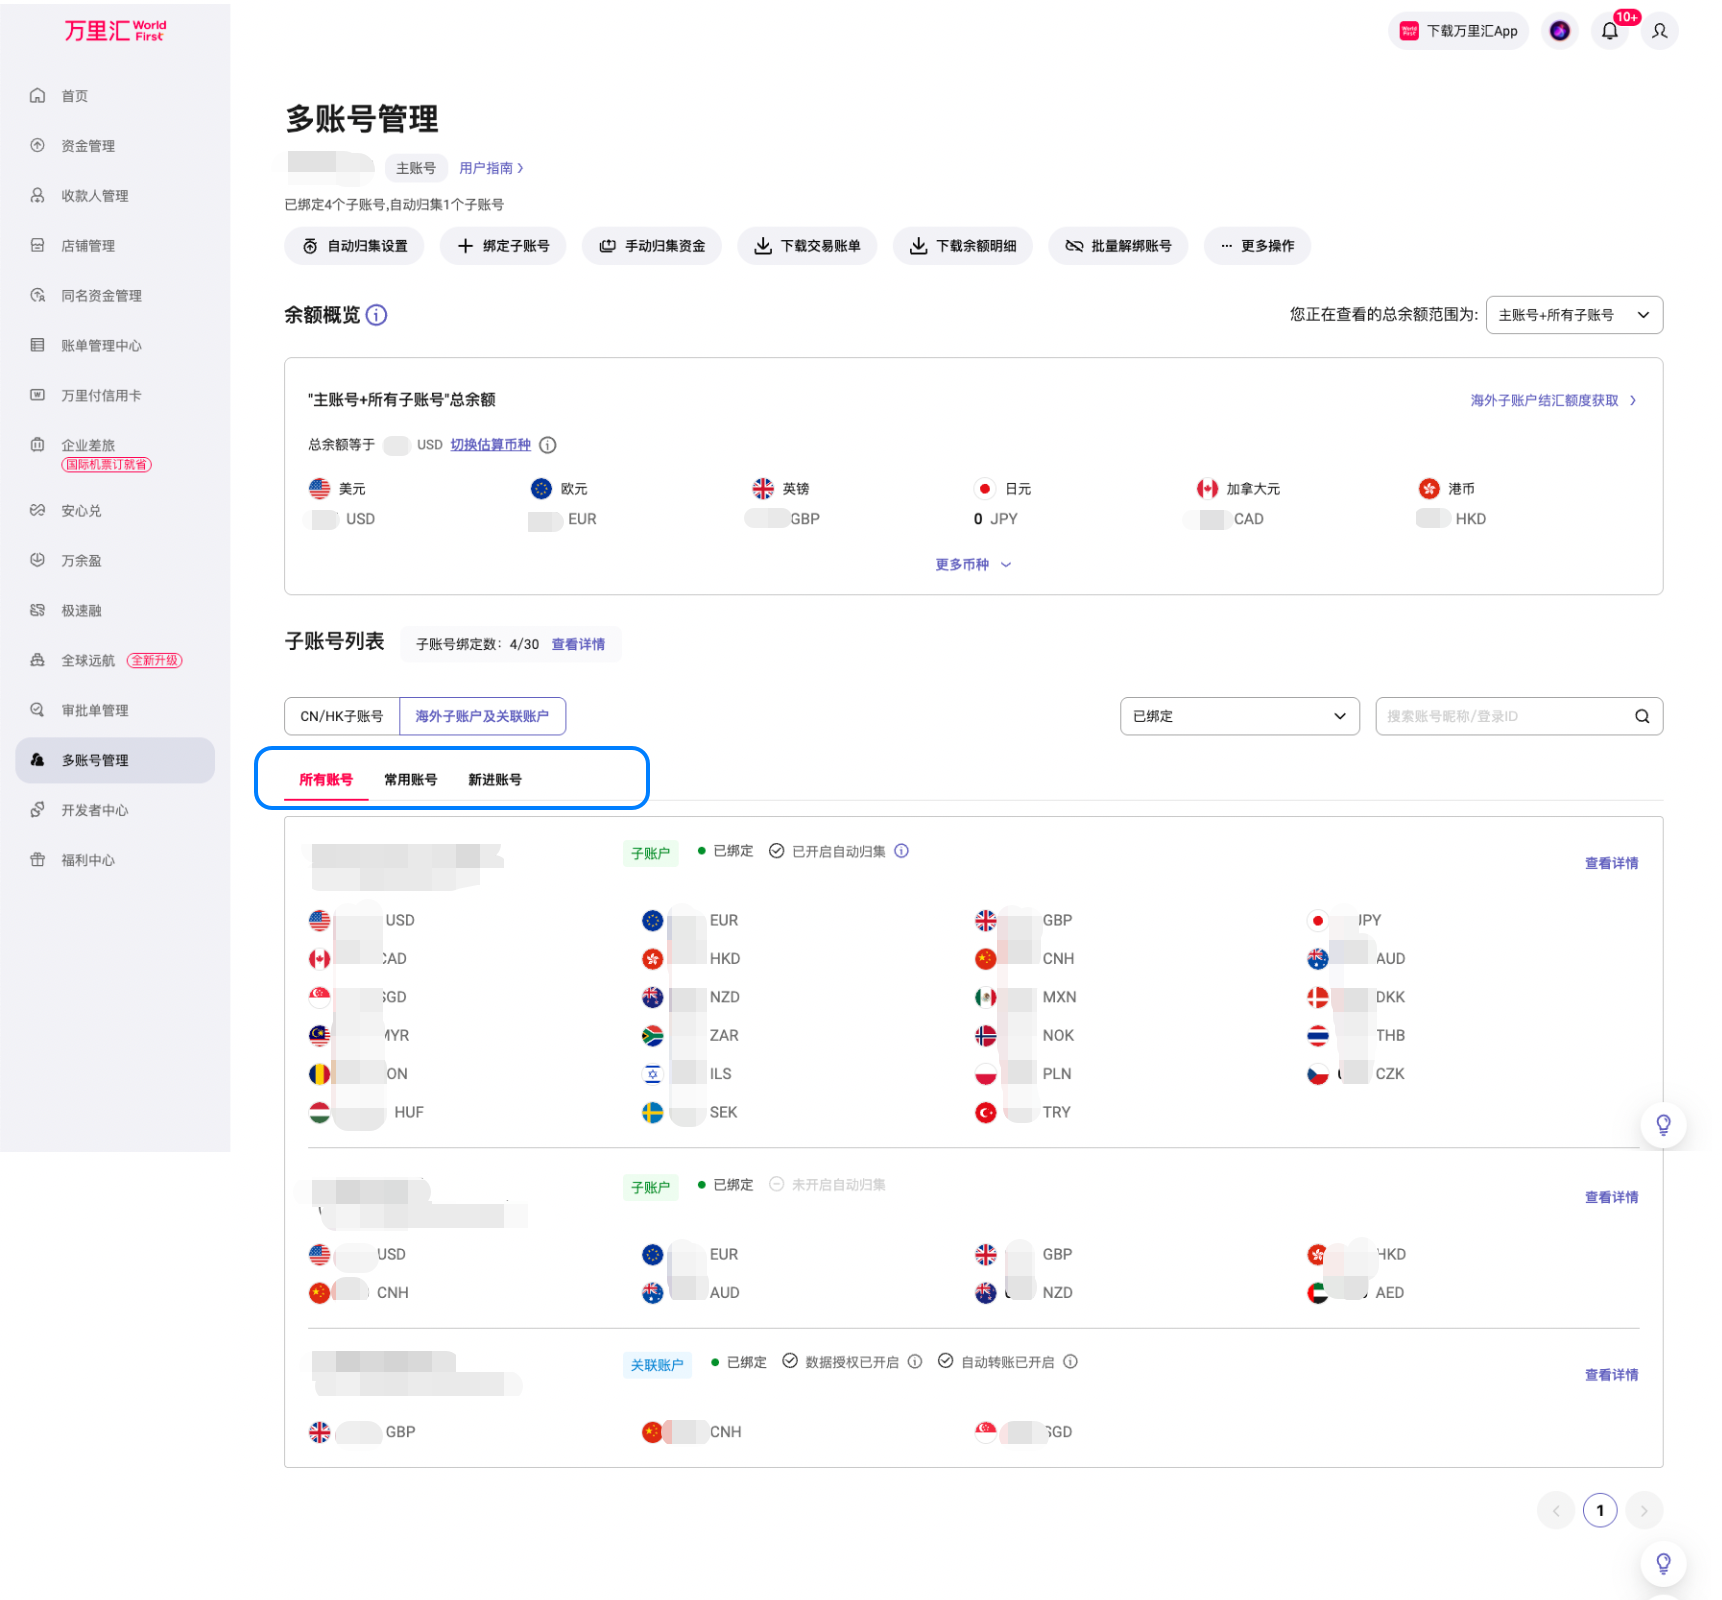This screenshot has height=1600, width=1722.
Task: Open the notification bell icon
Action: tap(1609, 31)
